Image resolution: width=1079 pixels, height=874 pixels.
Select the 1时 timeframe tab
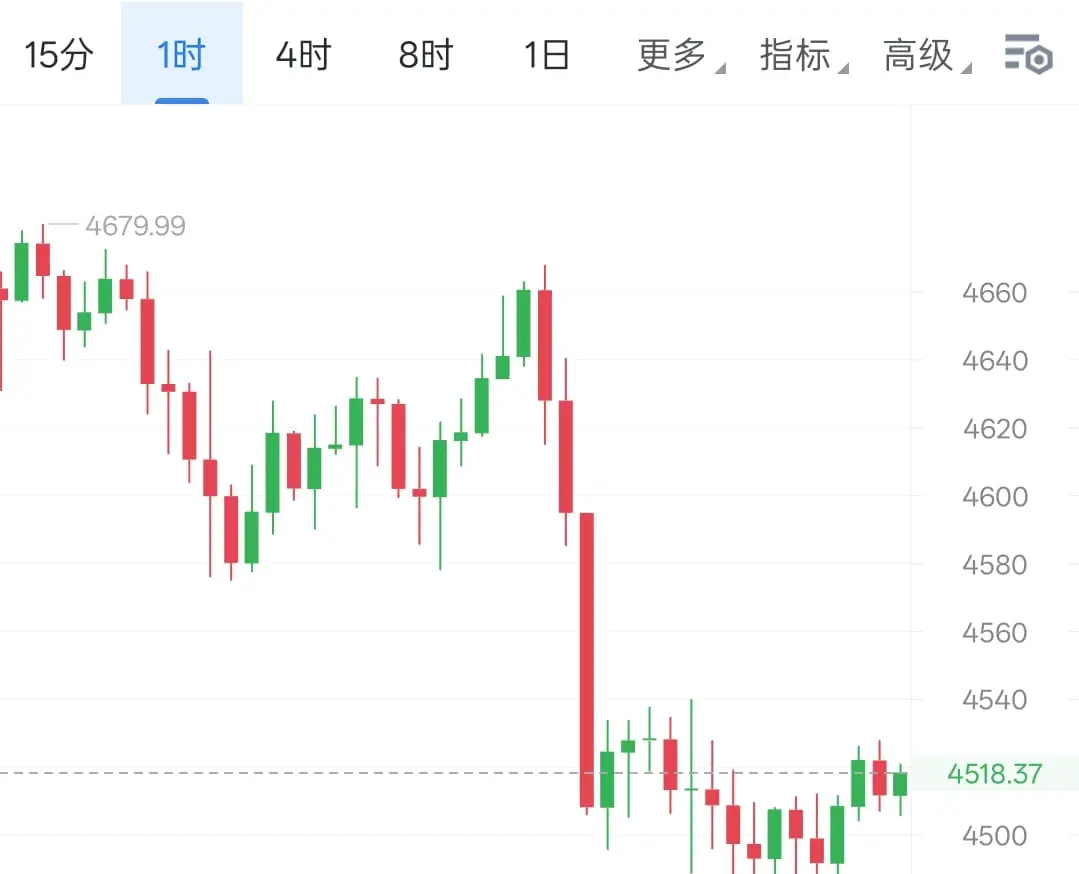pos(182,54)
